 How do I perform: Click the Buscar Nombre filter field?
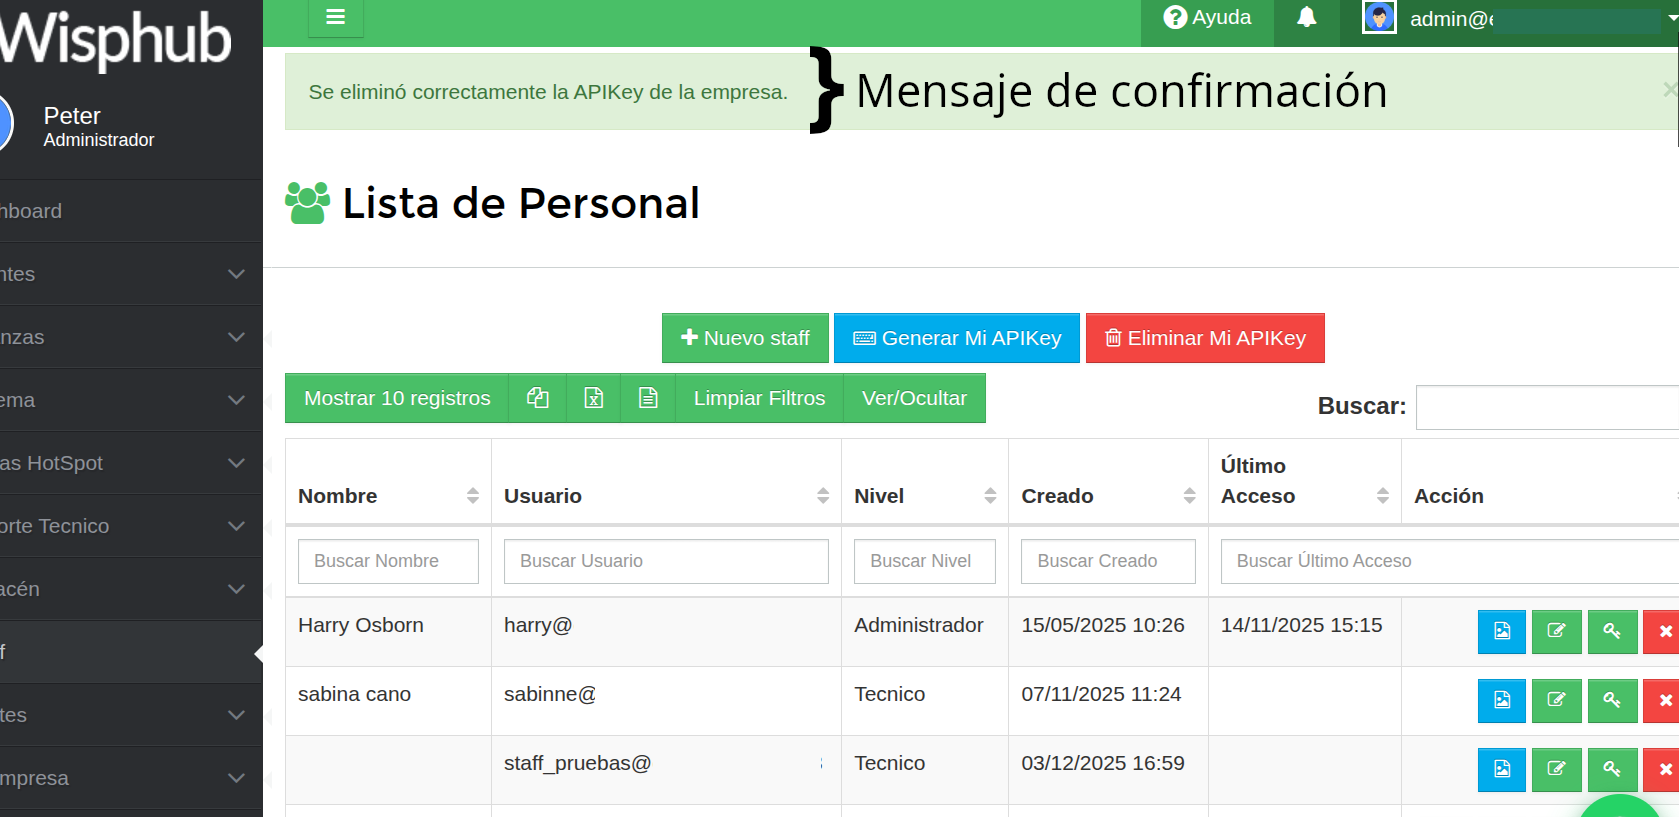388,561
